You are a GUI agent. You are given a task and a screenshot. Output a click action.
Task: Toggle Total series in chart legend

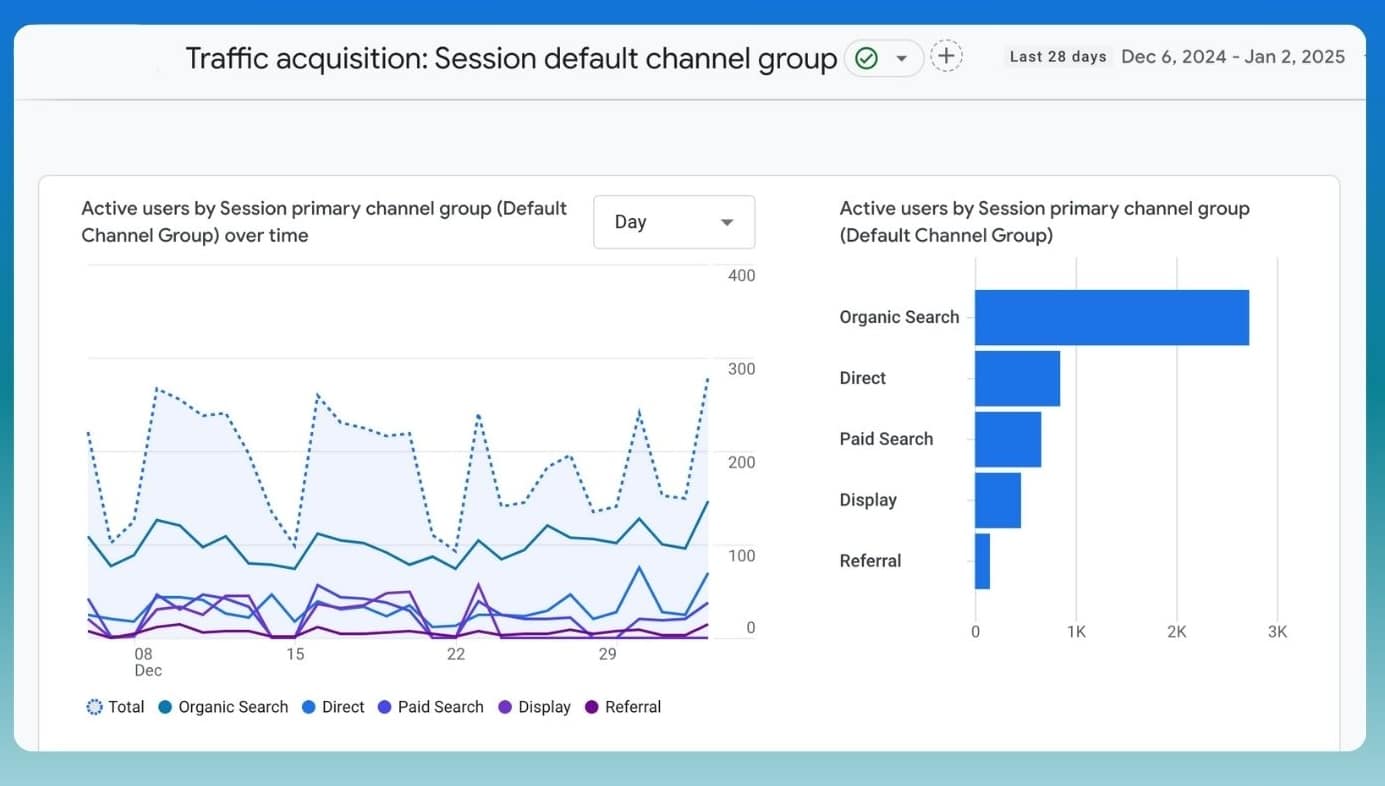pyautogui.click(x=115, y=707)
